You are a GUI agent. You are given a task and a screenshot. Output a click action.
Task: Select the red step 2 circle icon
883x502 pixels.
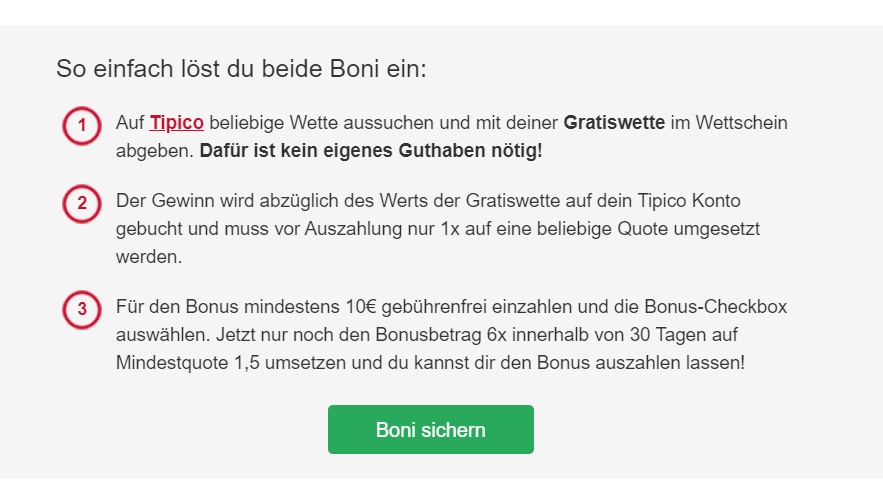tap(82, 204)
